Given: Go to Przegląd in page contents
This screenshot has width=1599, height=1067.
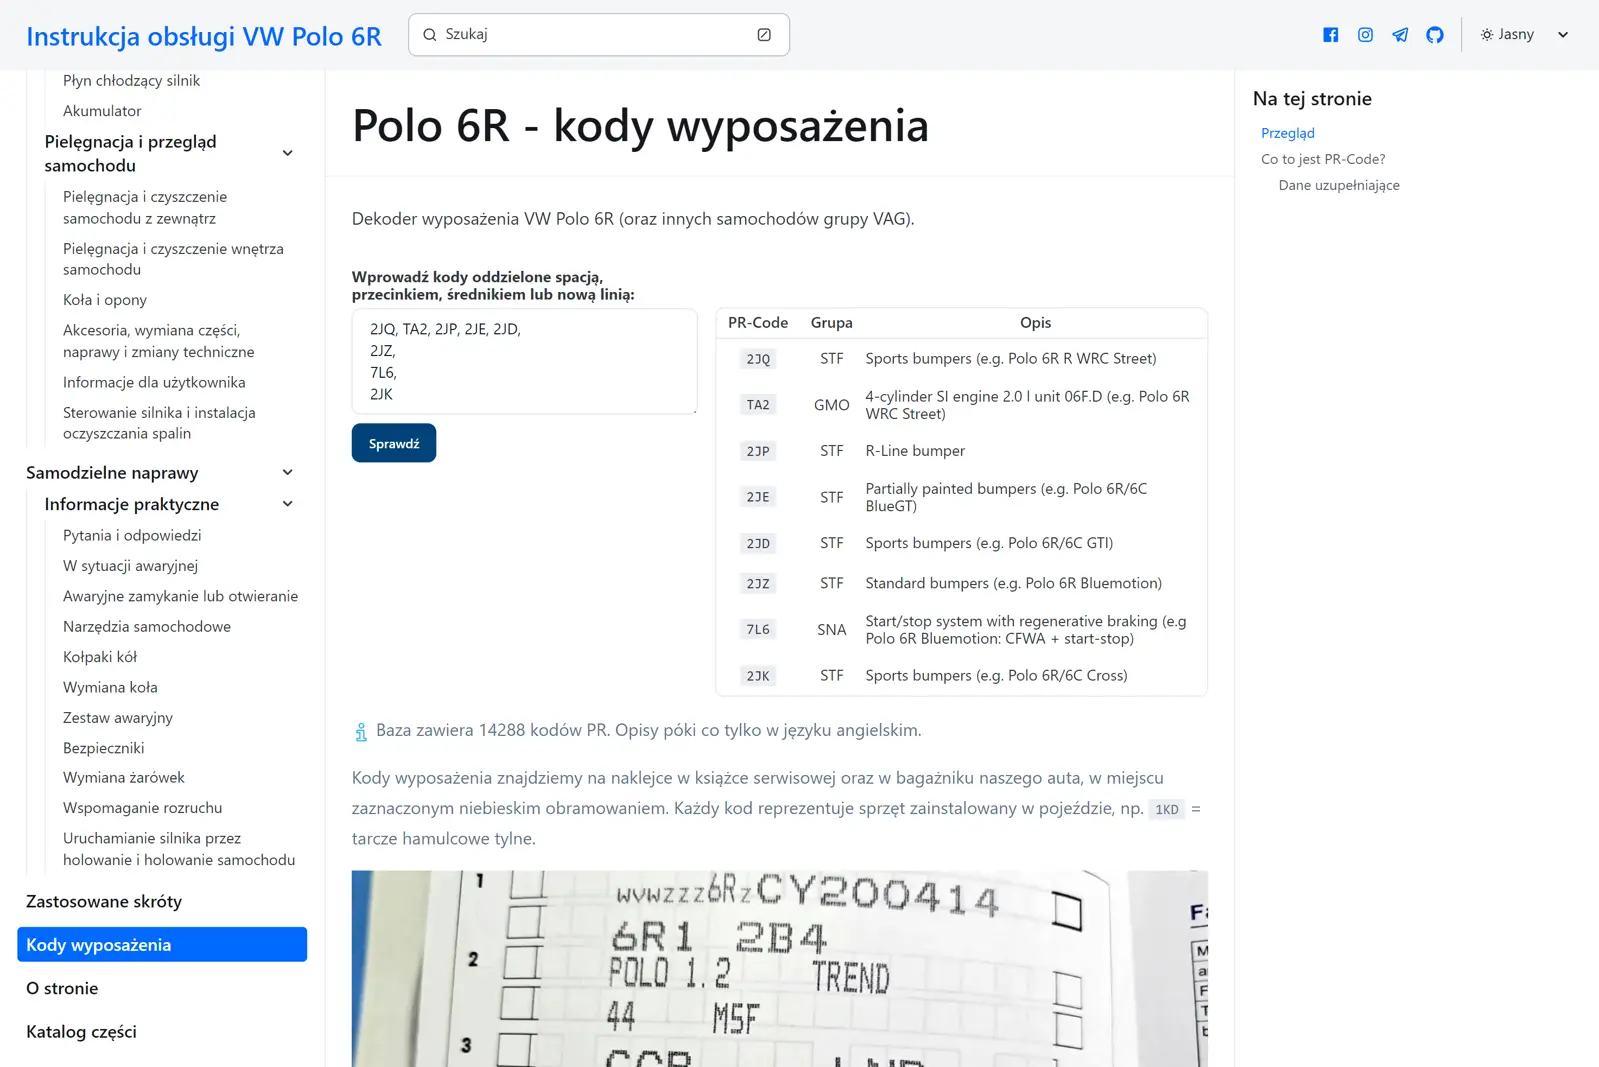Looking at the screenshot, I should [x=1287, y=133].
